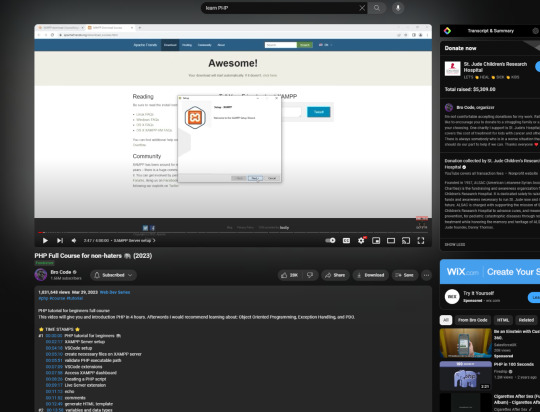Viewport: 540px width, 412px height.
Task: Play the video
Action: 45,240
